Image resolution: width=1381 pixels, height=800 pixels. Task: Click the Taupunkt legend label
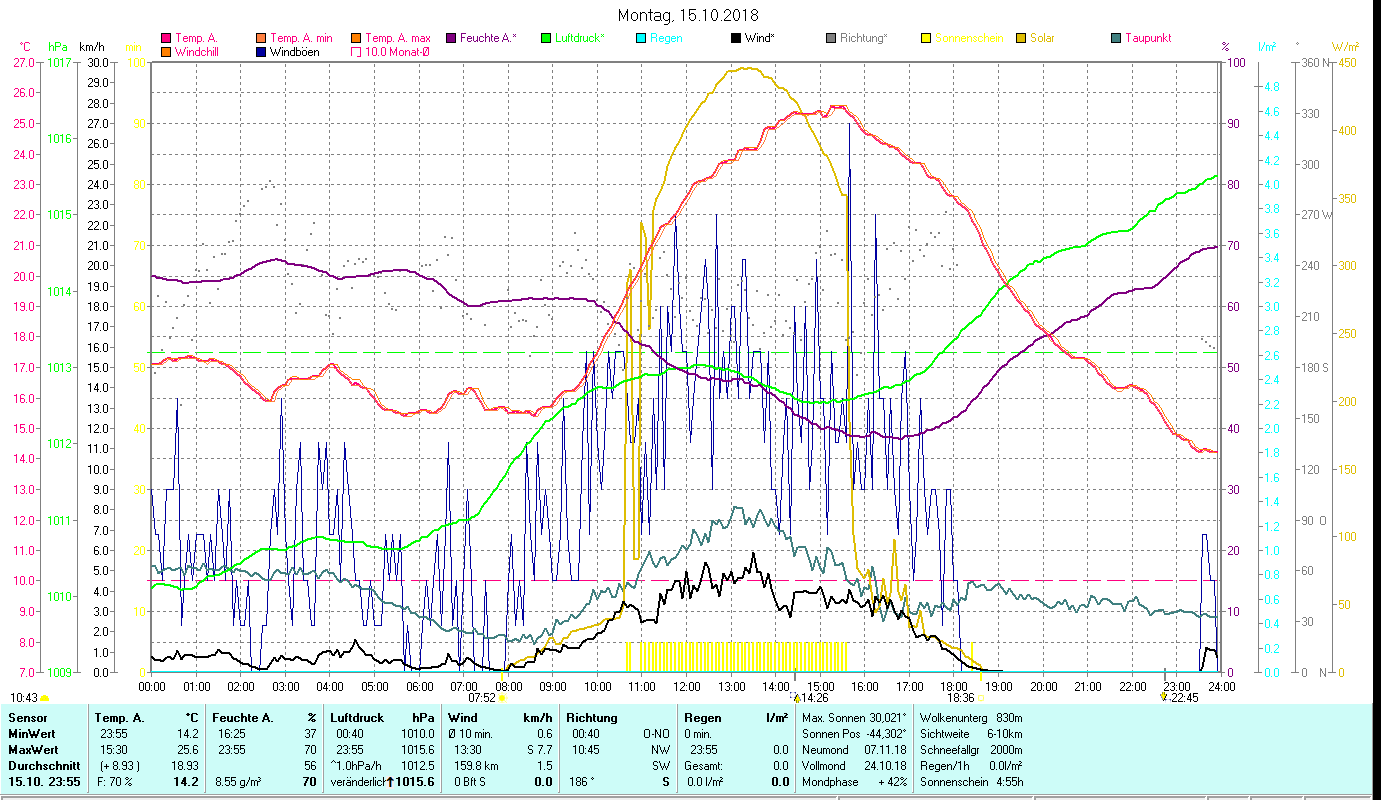tap(1148, 38)
